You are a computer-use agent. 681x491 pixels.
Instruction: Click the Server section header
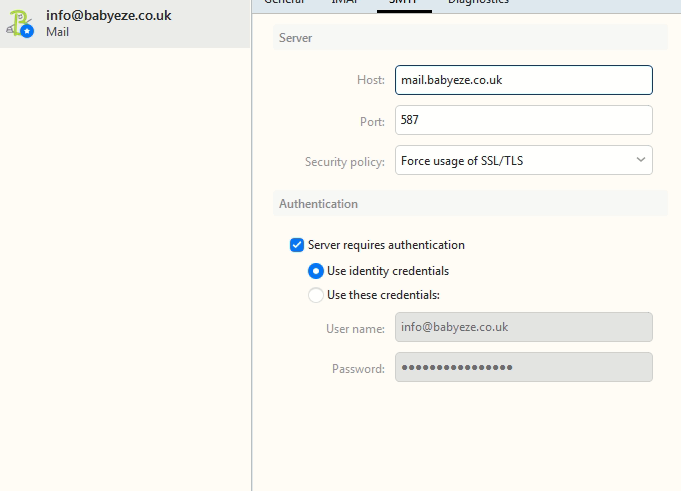[x=296, y=37]
